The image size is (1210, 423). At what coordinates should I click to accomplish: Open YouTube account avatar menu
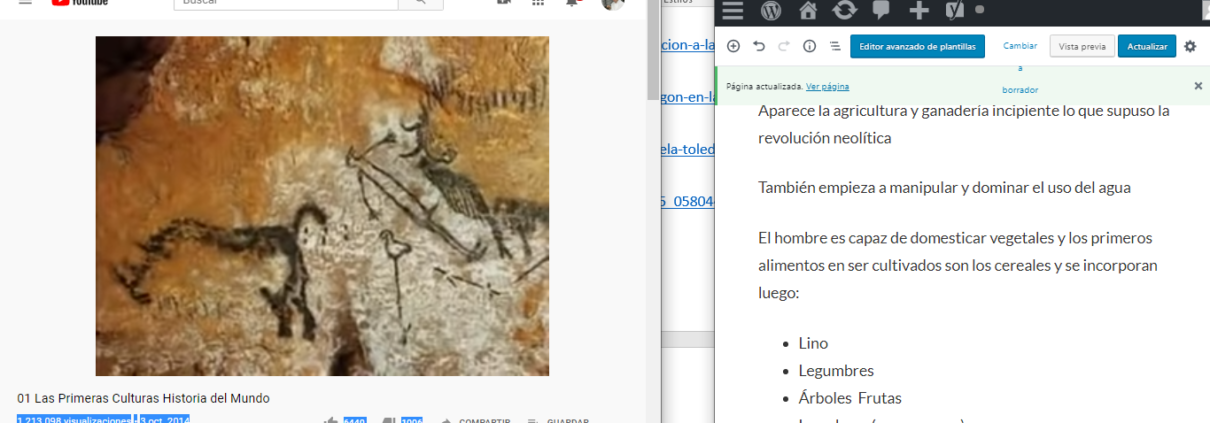click(613, 3)
